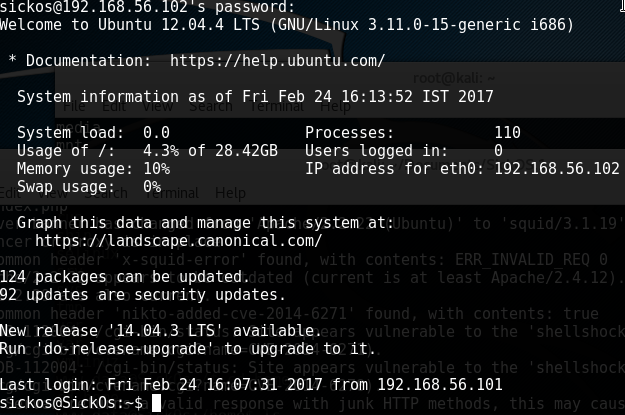Click the Search menu in the upper background menu bar
This screenshot has height=415, width=625.
click(206, 107)
